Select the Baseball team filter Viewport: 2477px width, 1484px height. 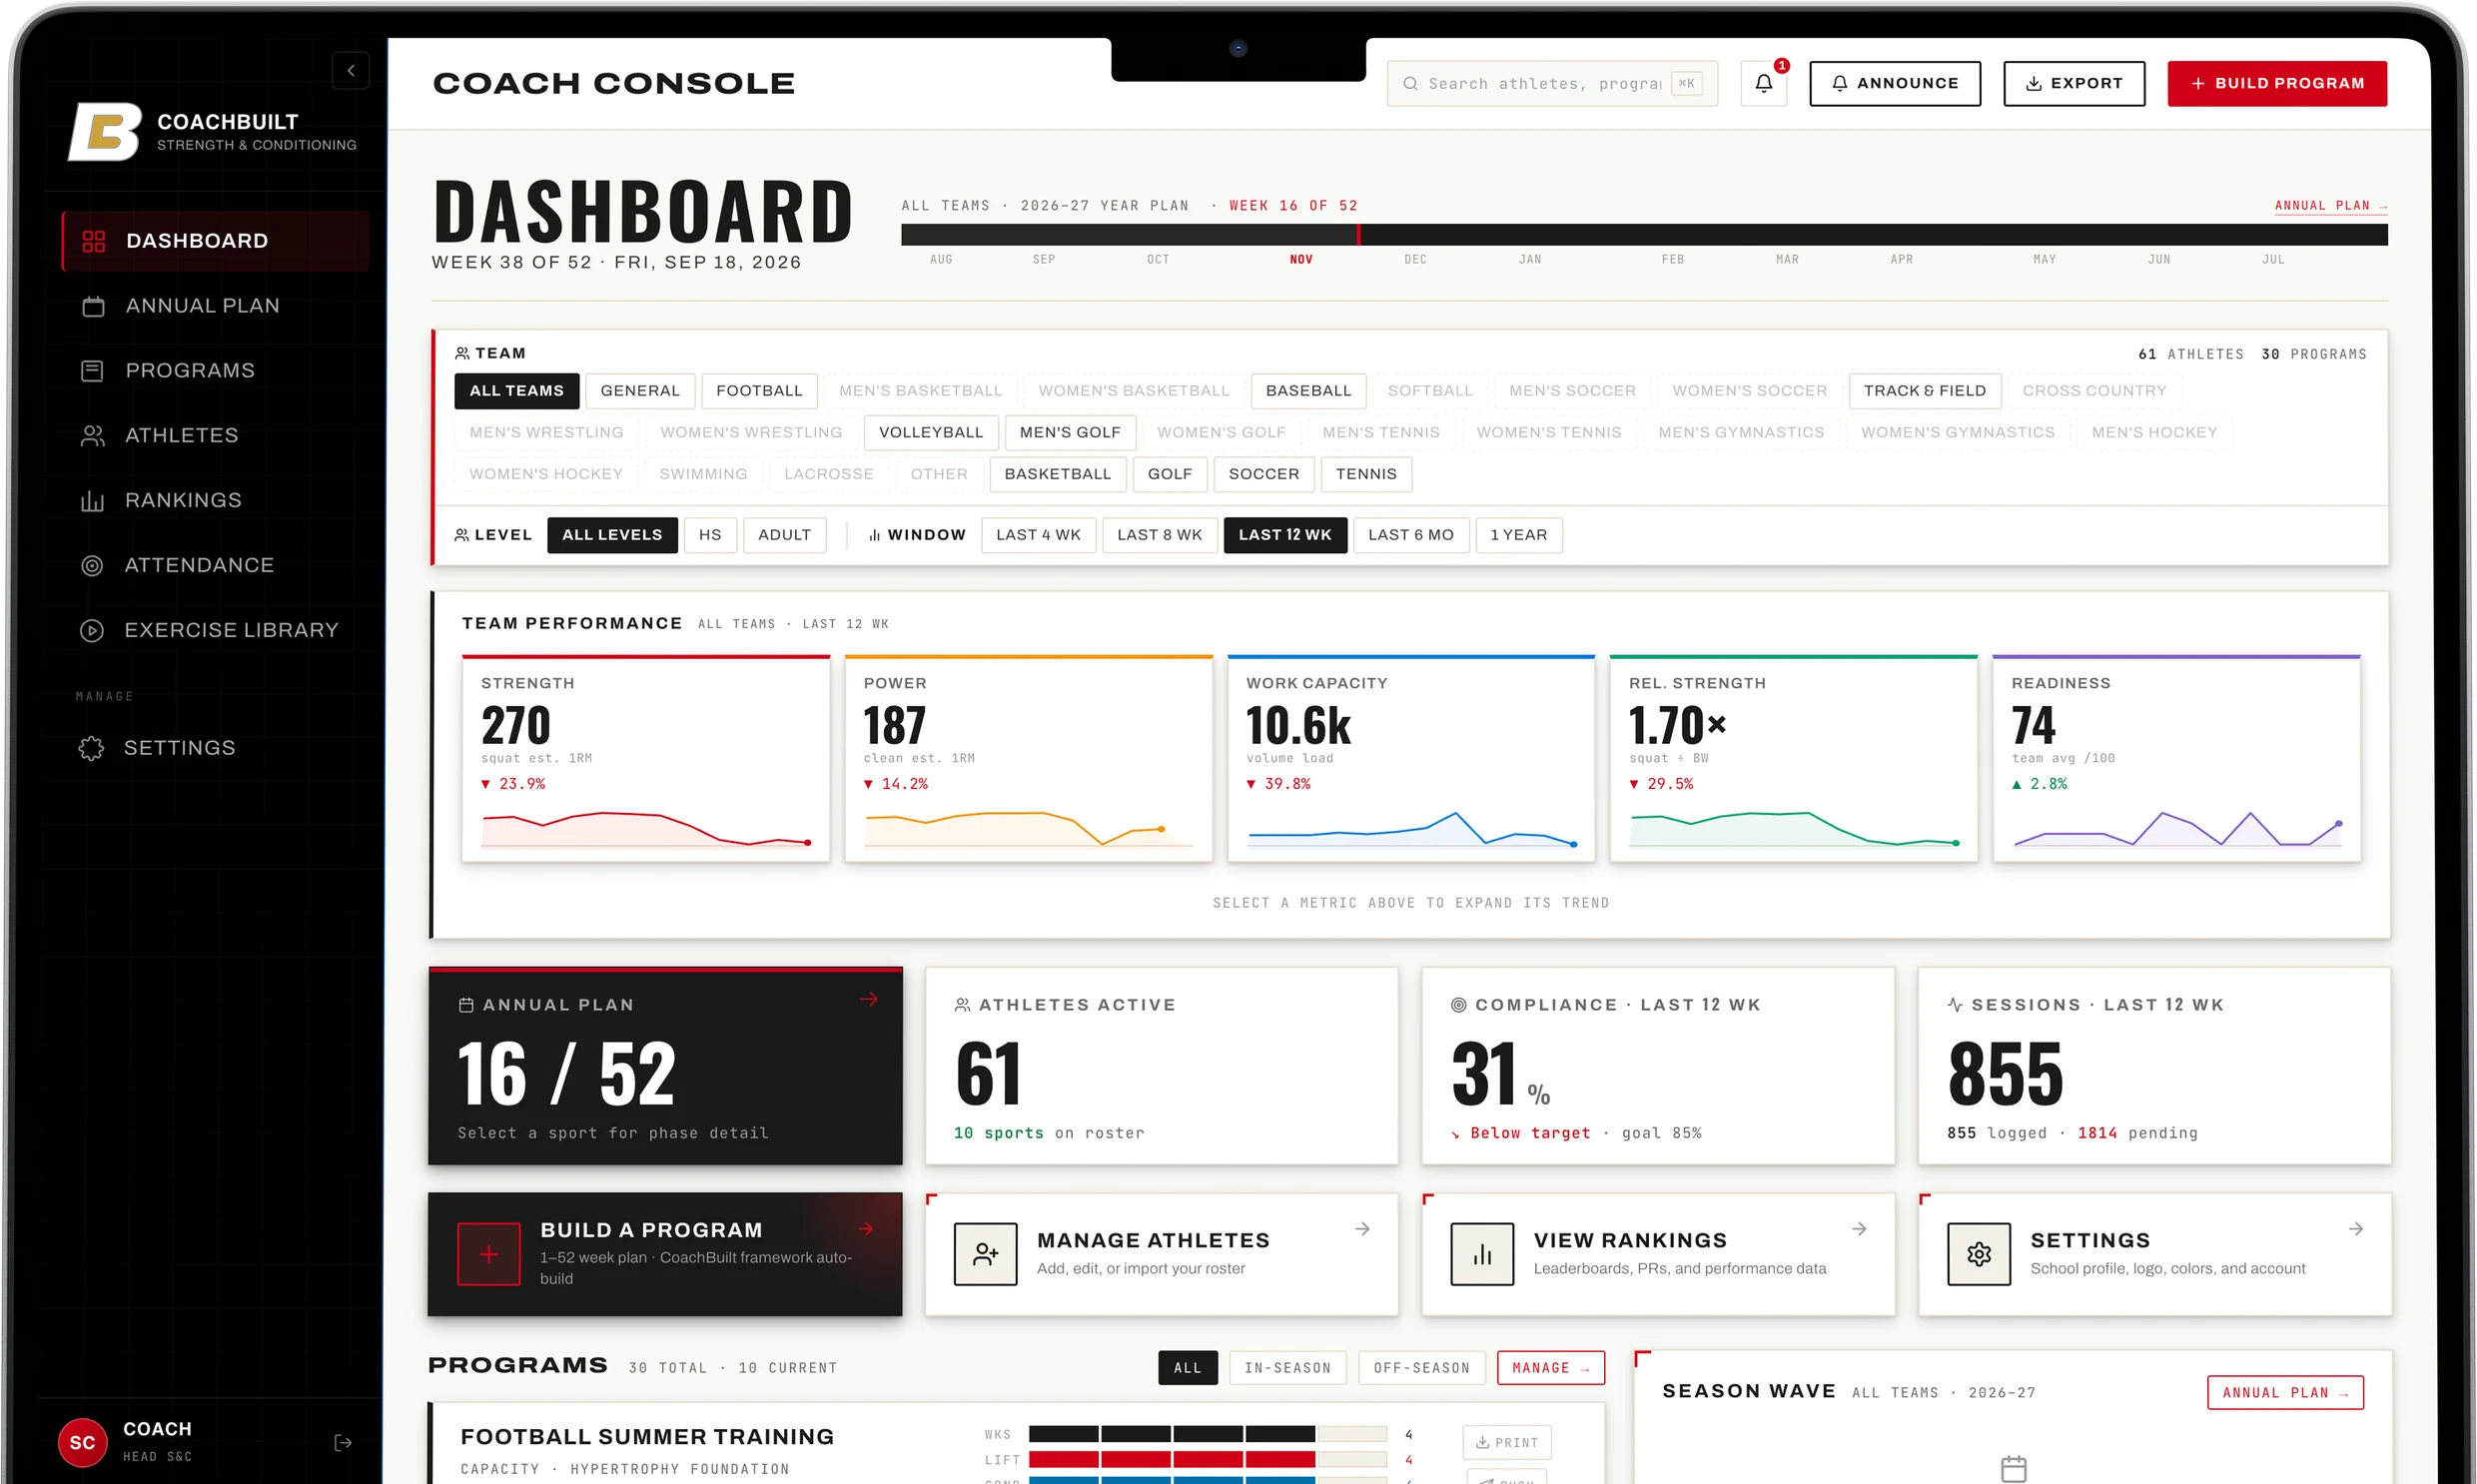tap(1308, 391)
